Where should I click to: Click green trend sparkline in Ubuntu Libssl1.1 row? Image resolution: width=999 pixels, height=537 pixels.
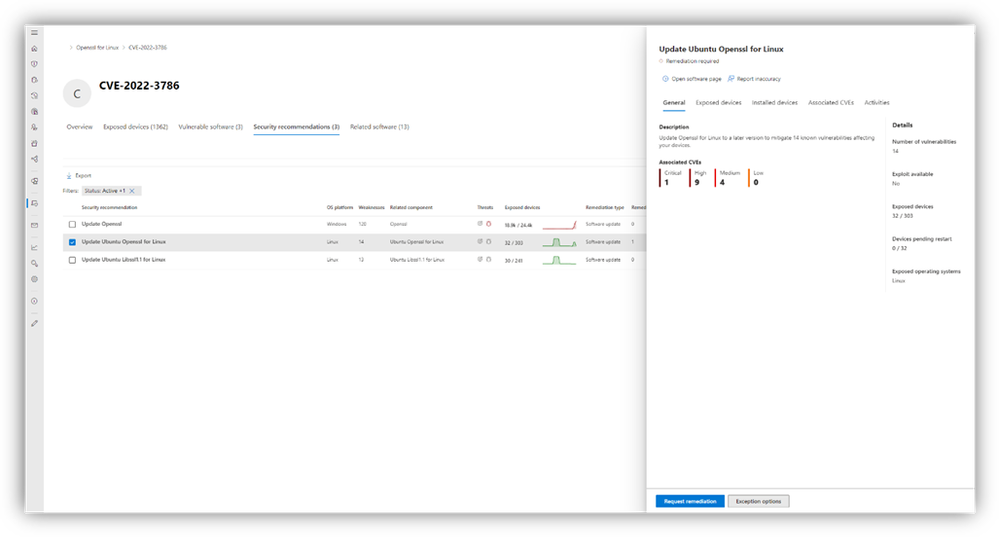tap(559, 261)
